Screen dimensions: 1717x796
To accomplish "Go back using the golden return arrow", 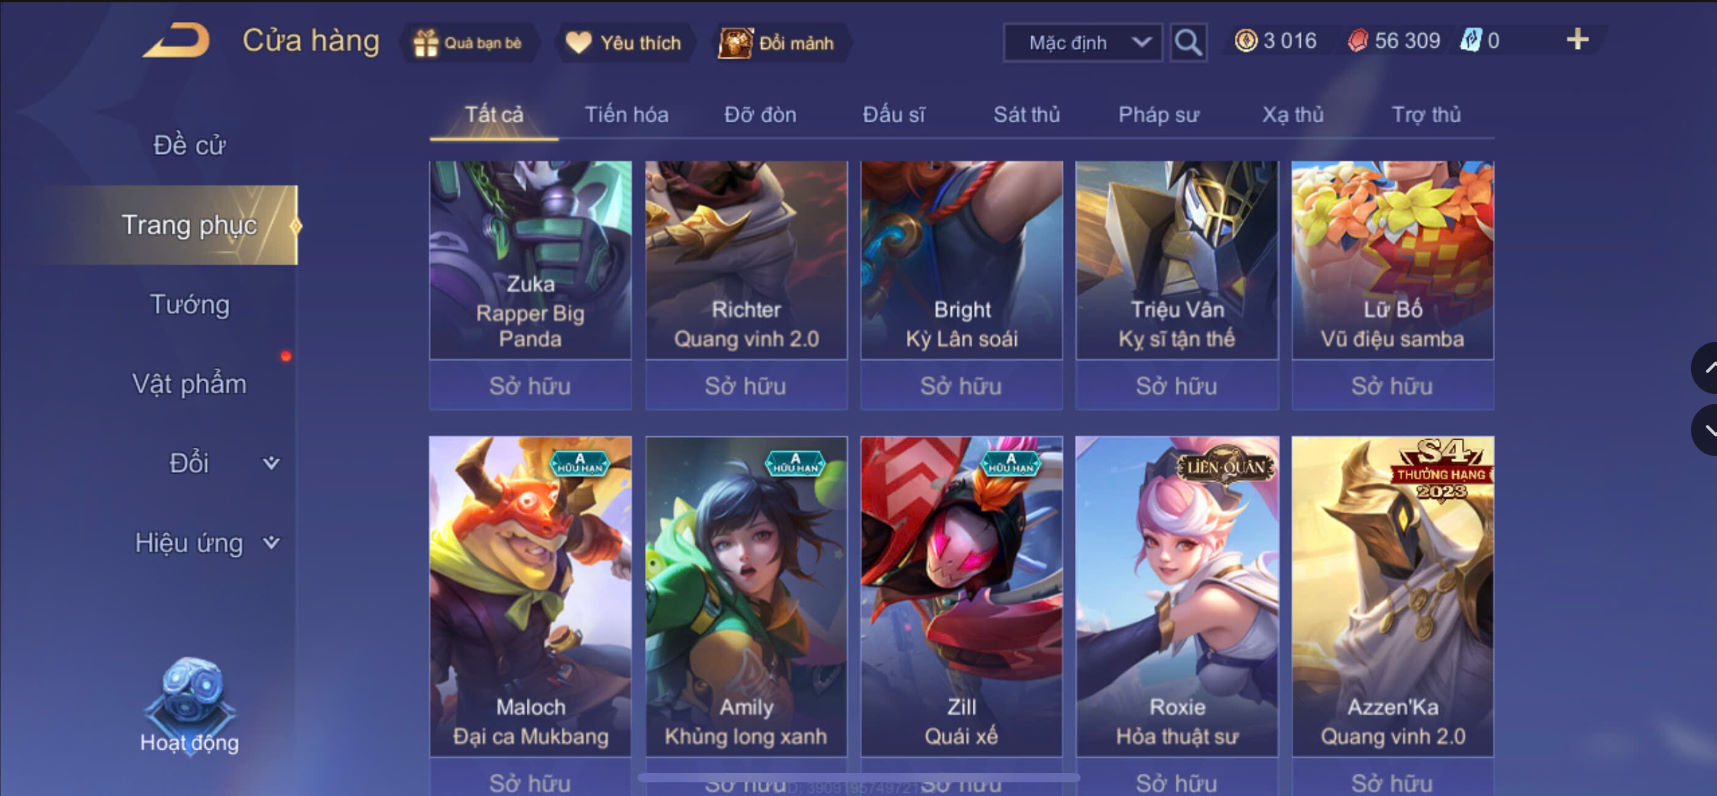I will click(x=177, y=41).
